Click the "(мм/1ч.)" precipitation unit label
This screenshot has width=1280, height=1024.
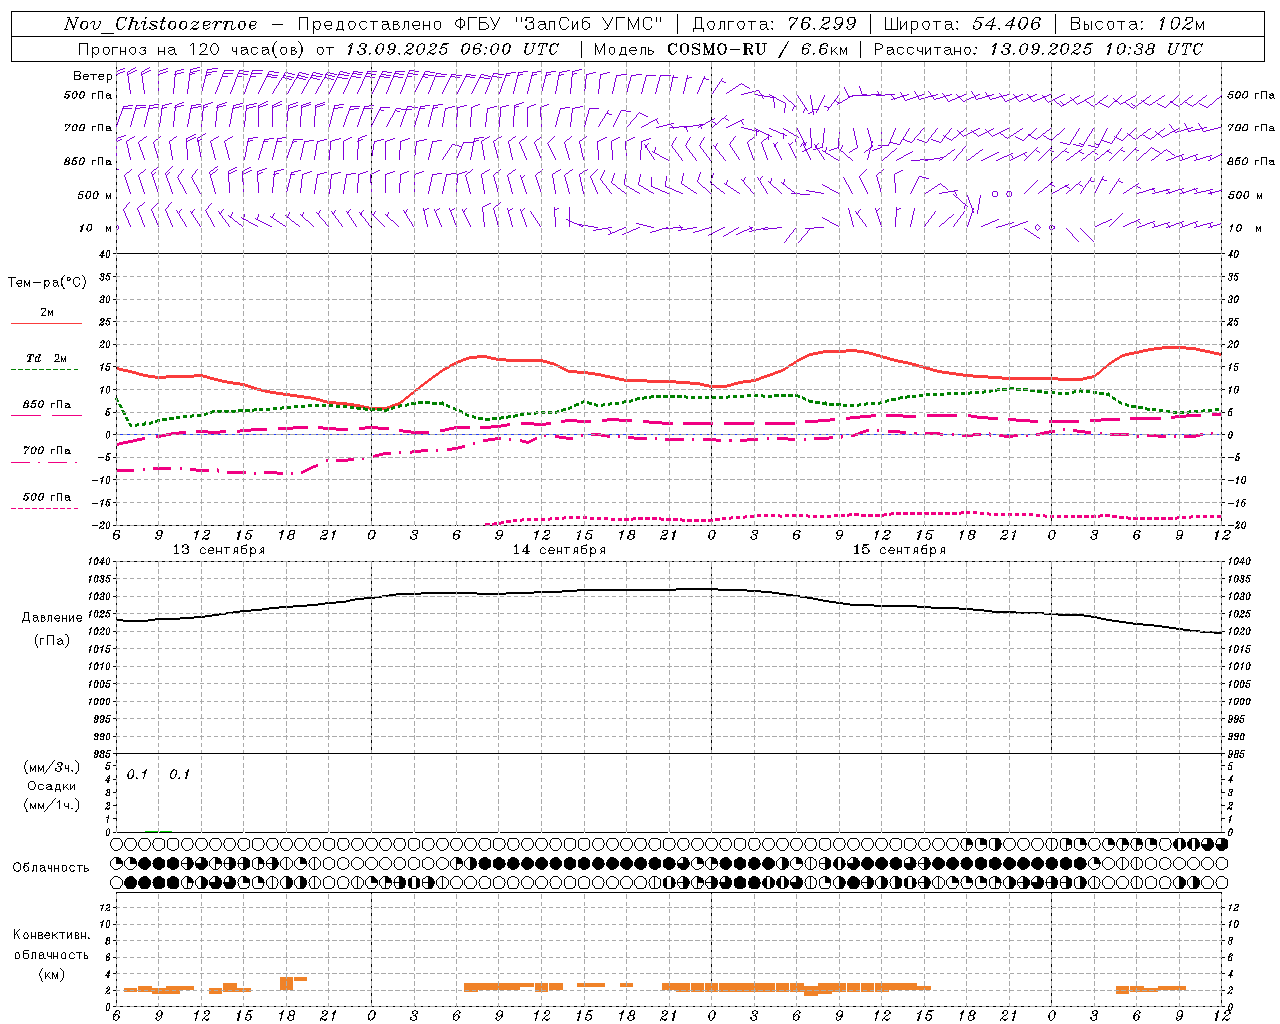pos(52,805)
